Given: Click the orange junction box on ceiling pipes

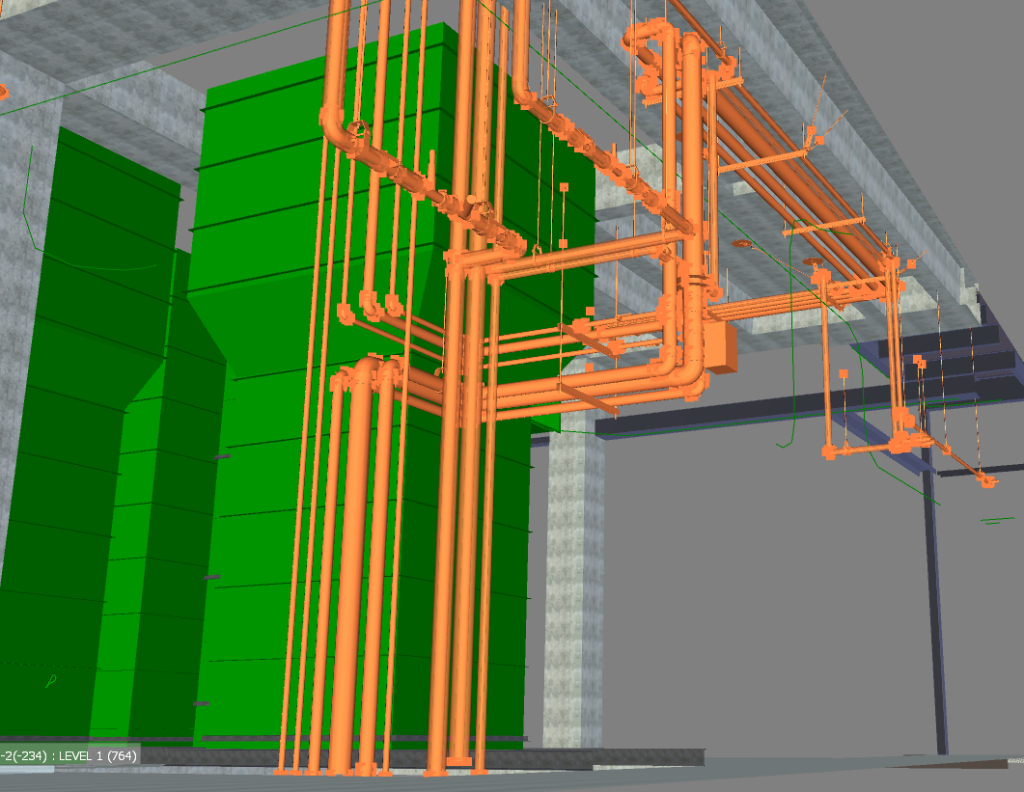Looking at the screenshot, I should pyautogui.click(x=722, y=355).
